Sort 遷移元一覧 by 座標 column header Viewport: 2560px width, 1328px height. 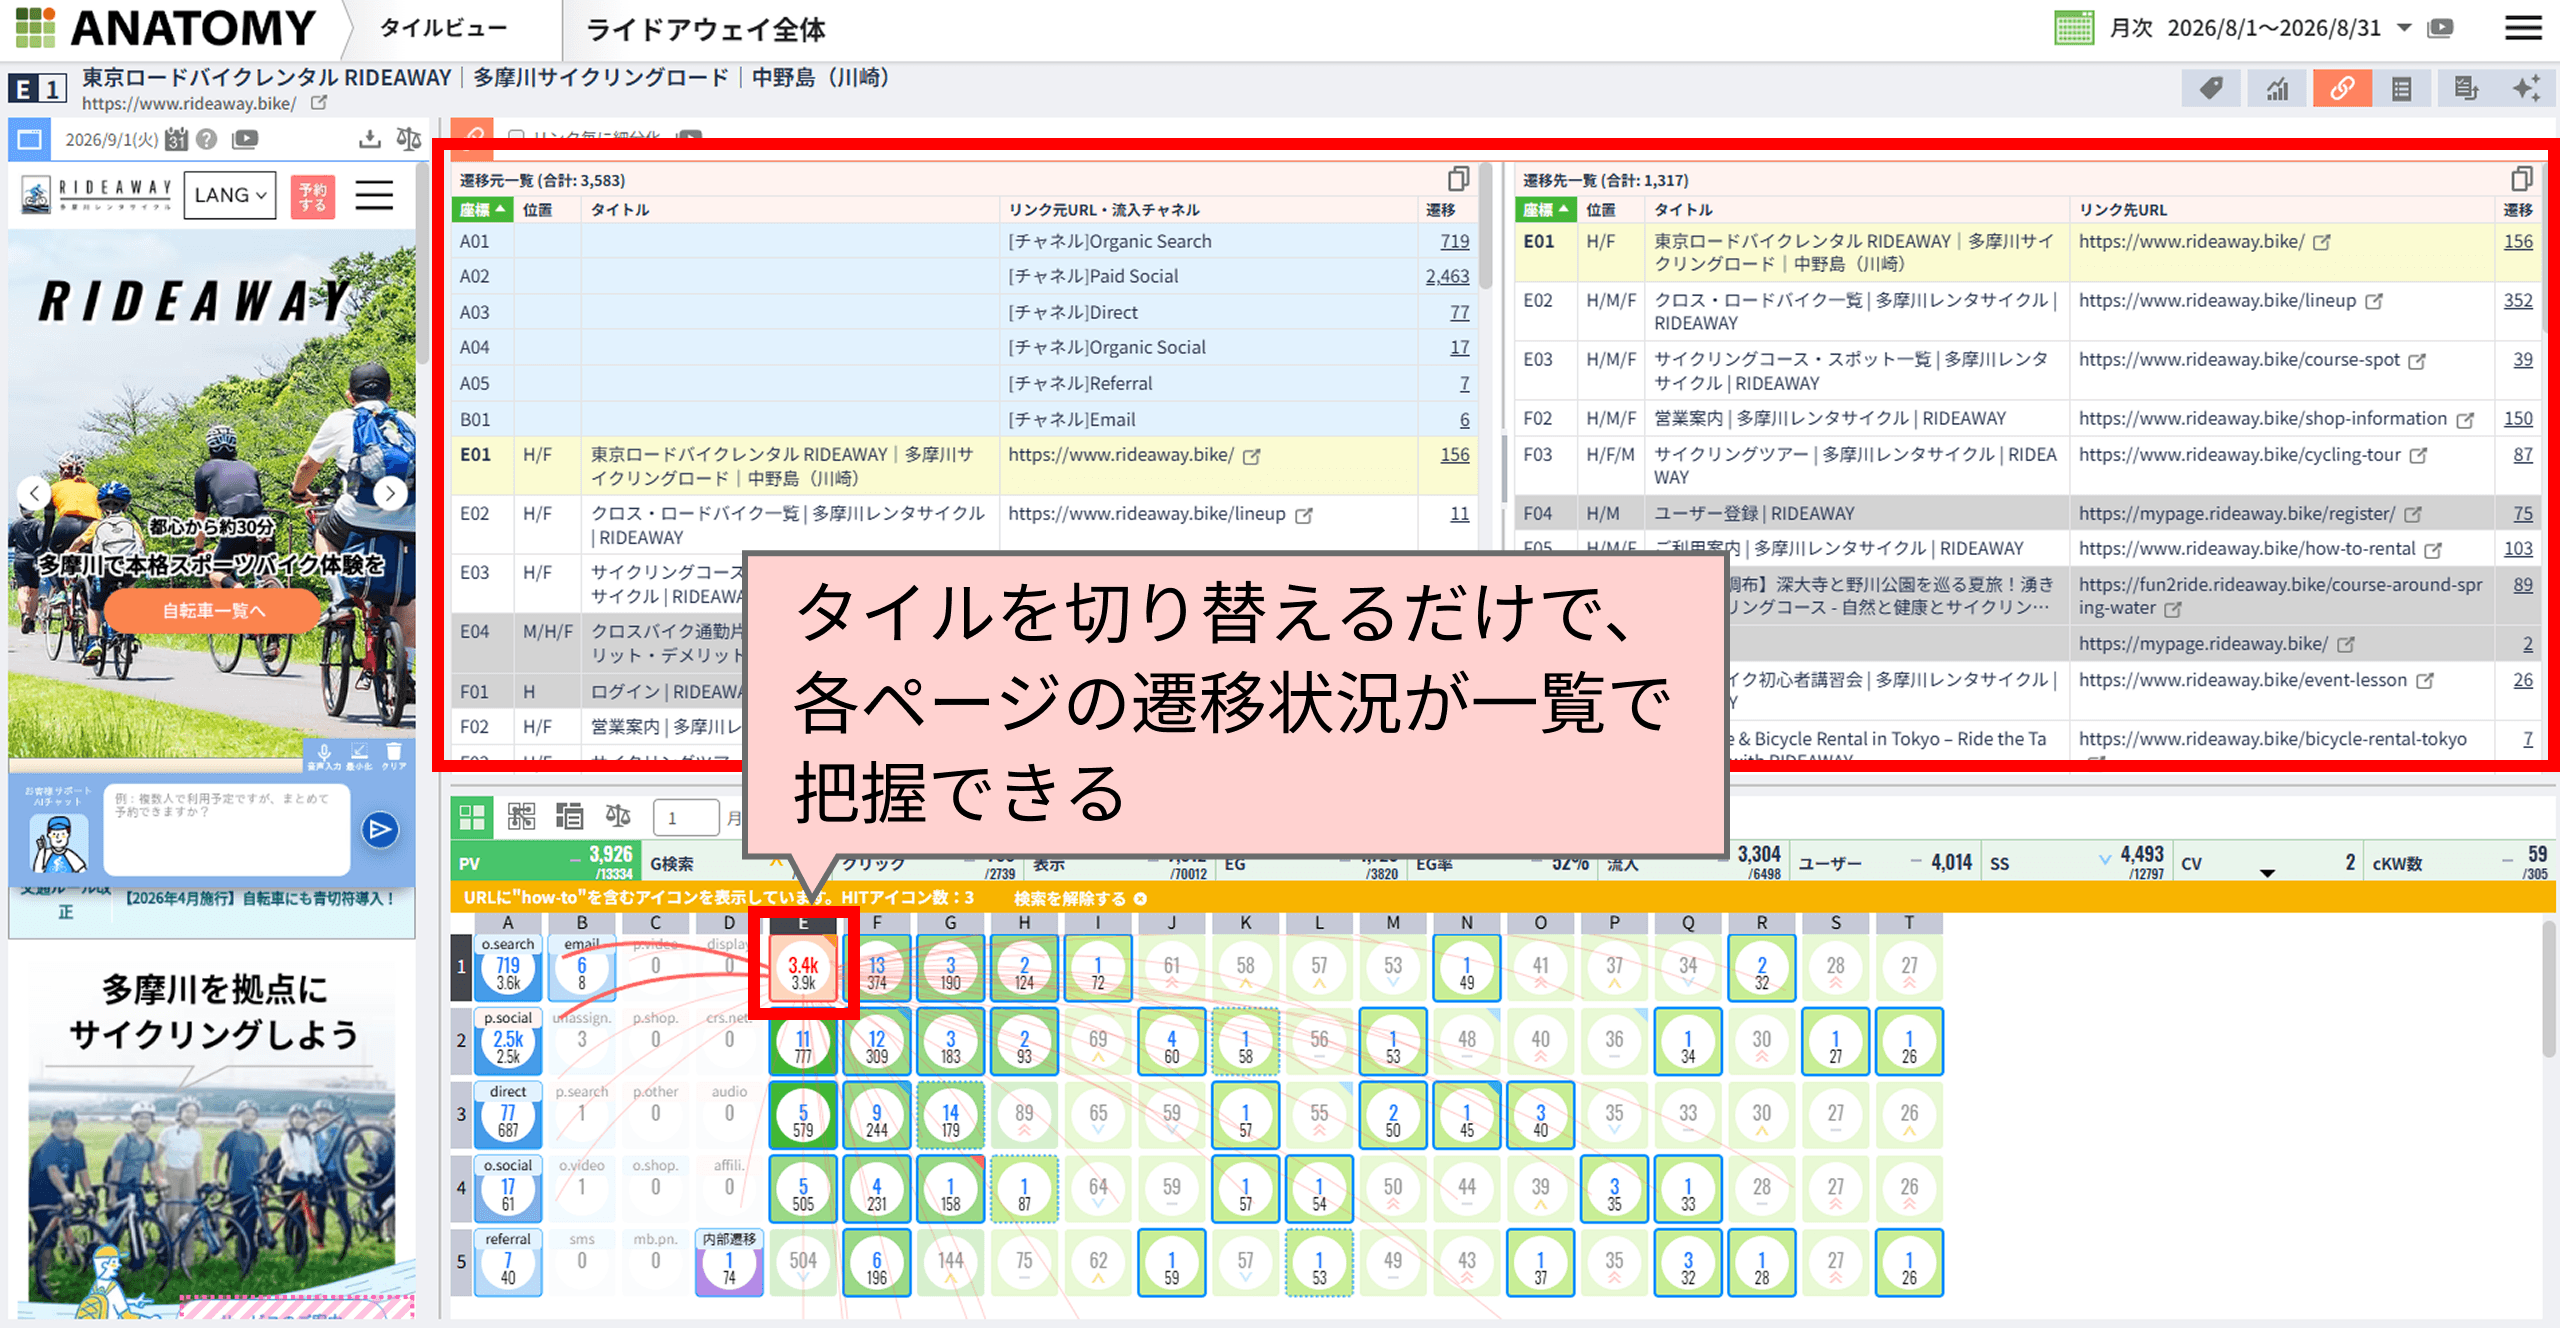tap(482, 210)
